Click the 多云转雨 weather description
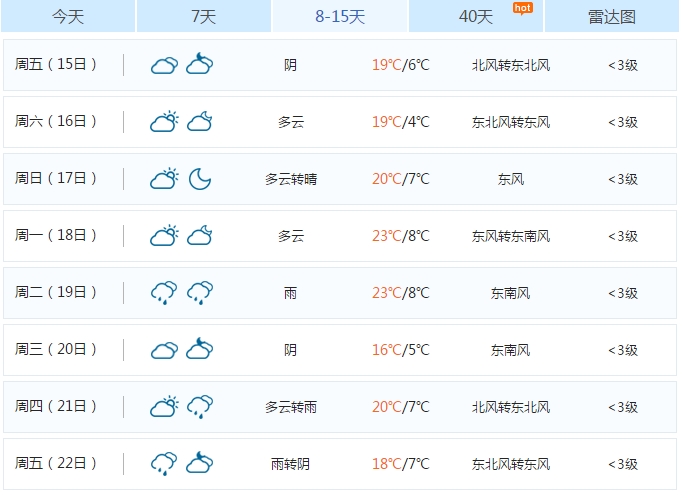683x495 pixels. click(291, 407)
